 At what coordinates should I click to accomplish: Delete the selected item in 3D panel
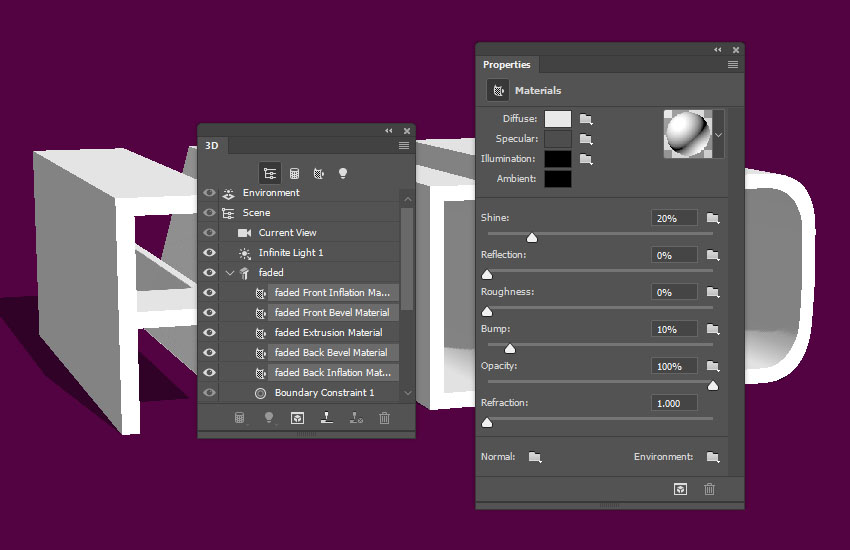click(384, 418)
